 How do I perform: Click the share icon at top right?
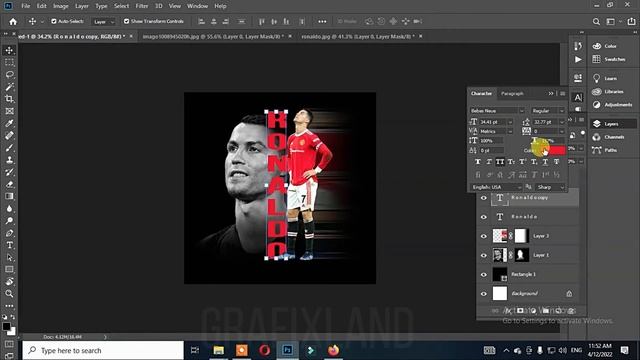[x=631, y=22]
